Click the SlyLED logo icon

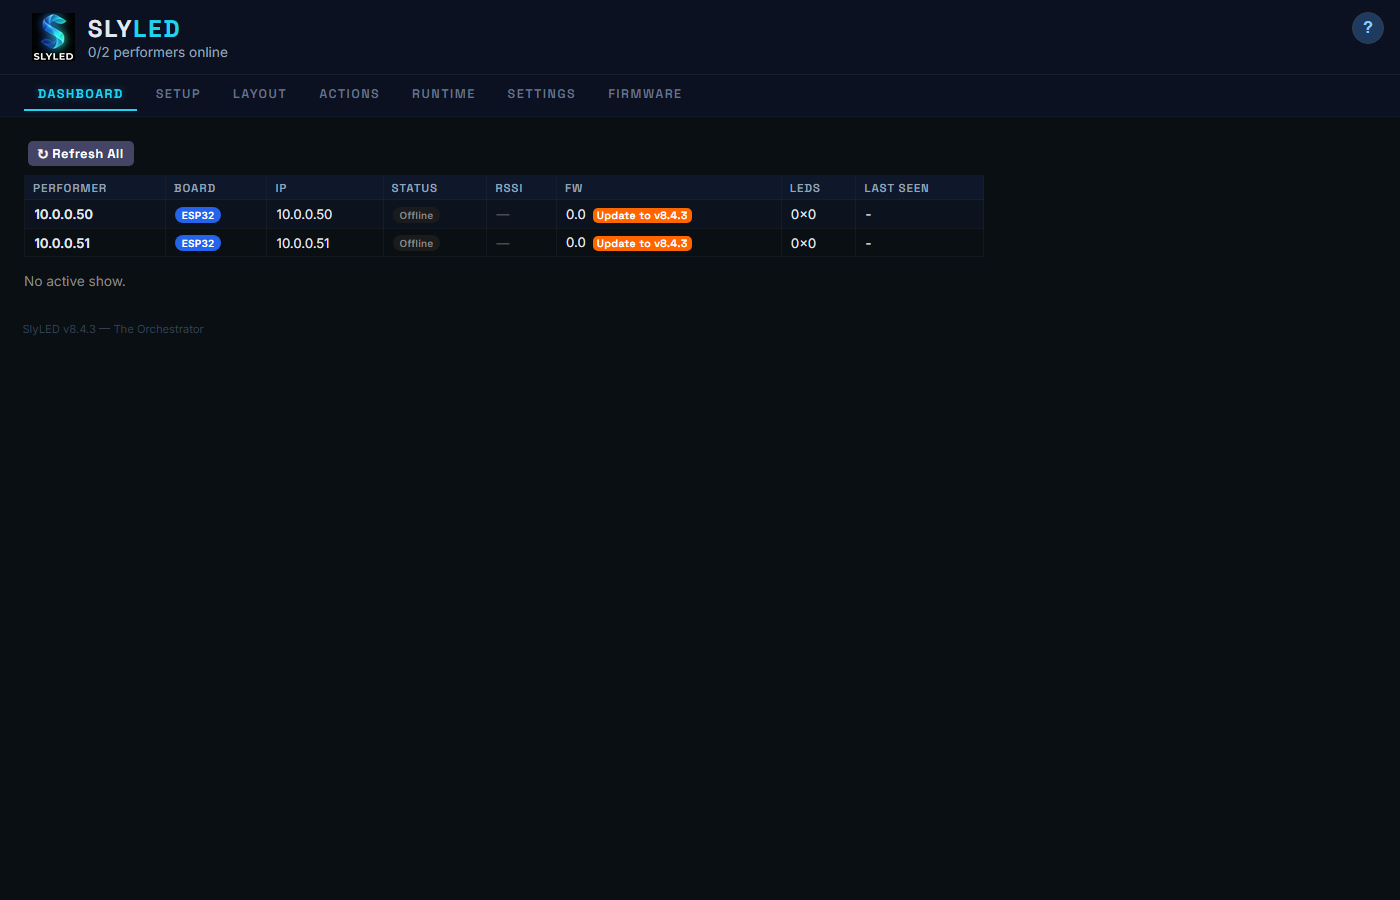tap(53, 37)
